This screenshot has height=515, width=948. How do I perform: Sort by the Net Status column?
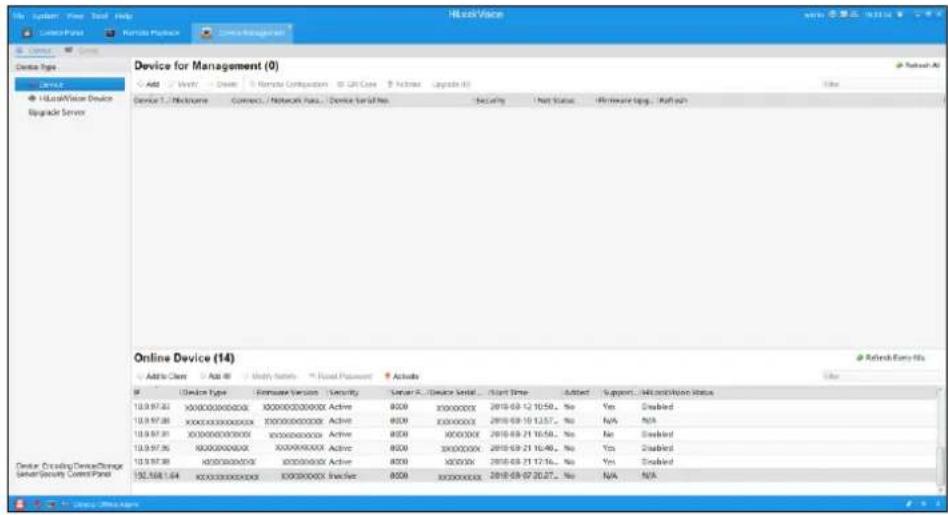[x=556, y=100]
